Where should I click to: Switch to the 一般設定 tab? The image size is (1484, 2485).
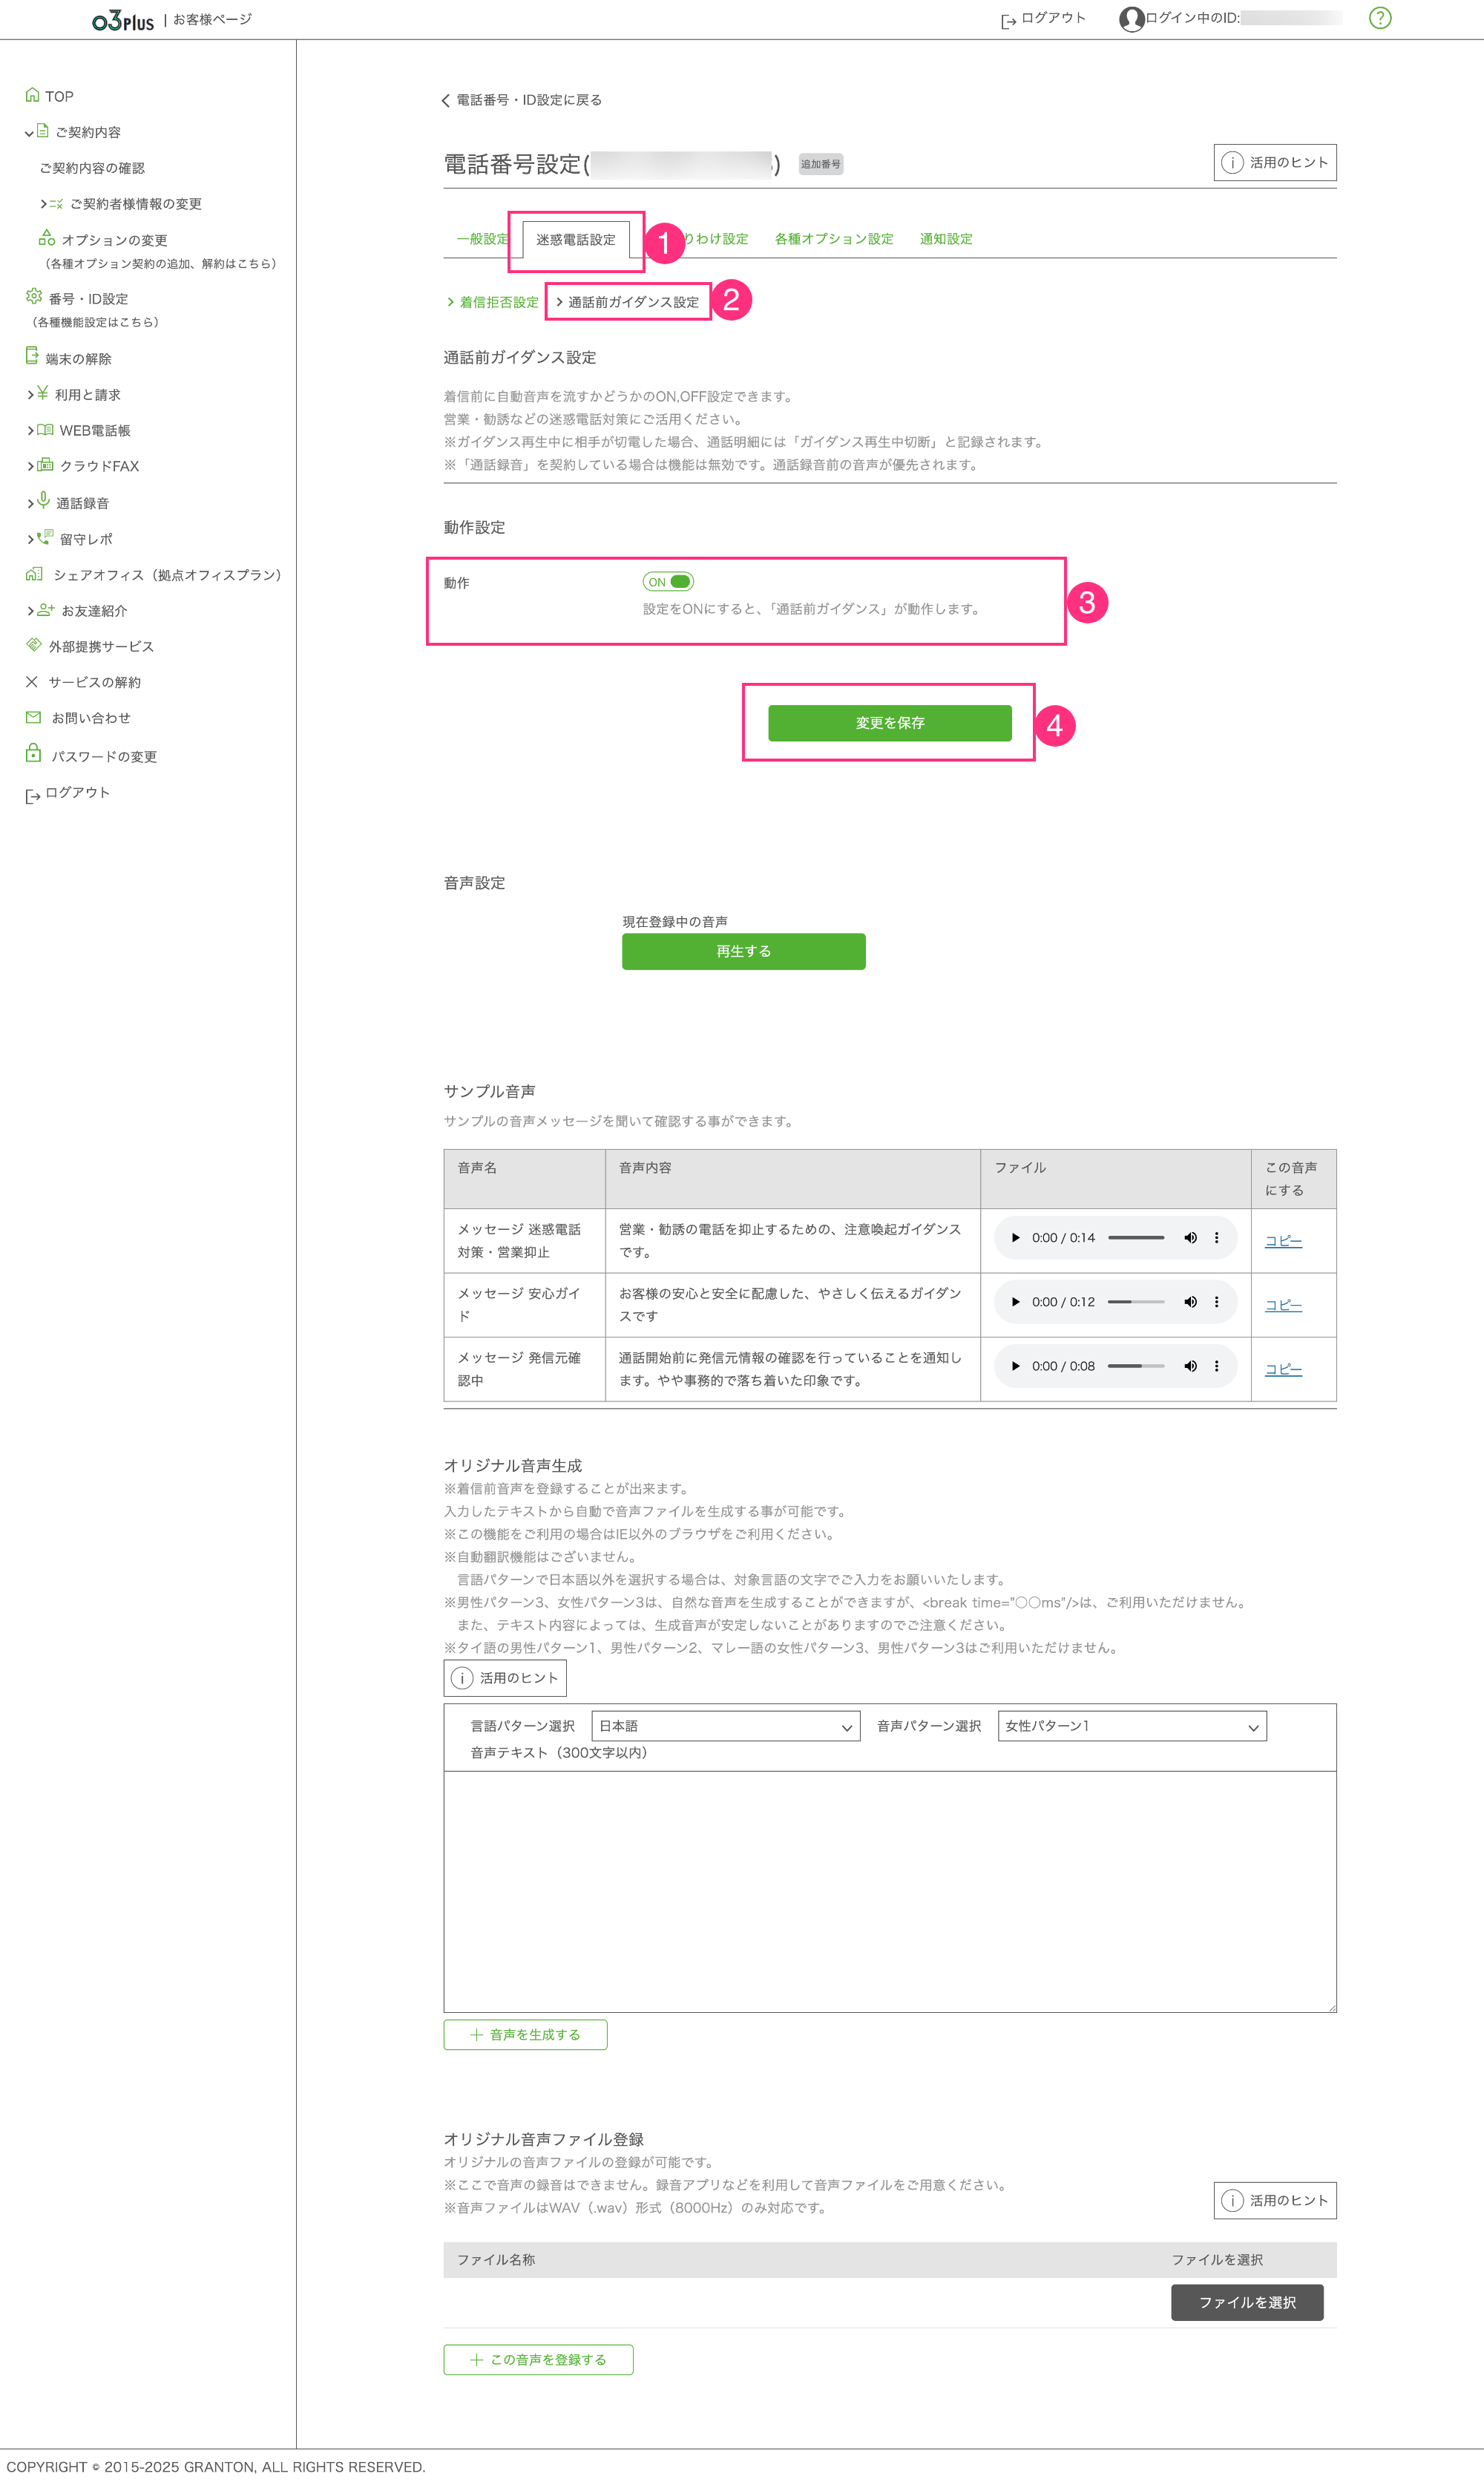483,238
